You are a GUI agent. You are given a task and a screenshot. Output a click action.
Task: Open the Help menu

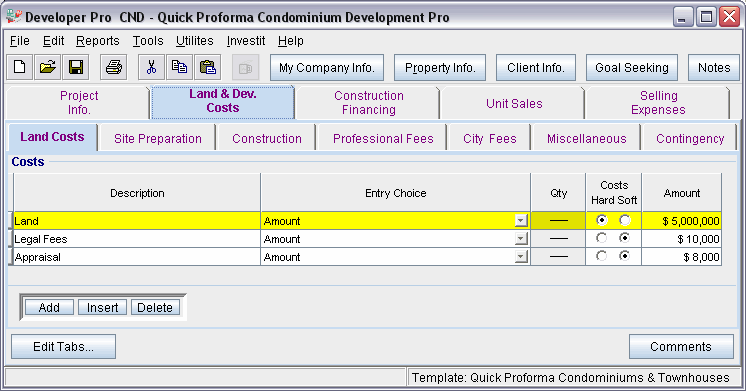[x=291, y=41]
